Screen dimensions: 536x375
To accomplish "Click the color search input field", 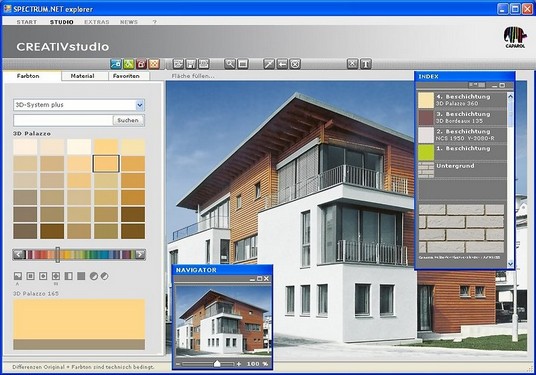I will click(x=63, y=120).
